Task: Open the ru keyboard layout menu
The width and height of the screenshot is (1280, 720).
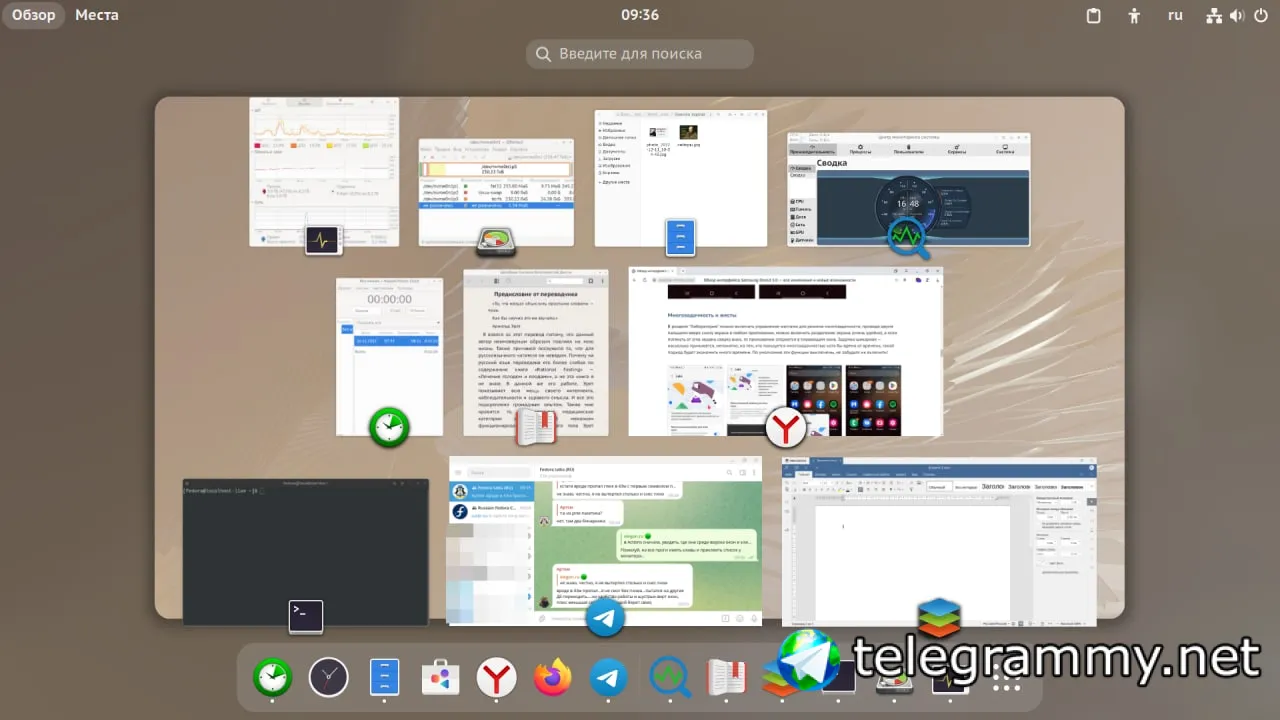Action: pyautogui.click(x=1176, y=15)
